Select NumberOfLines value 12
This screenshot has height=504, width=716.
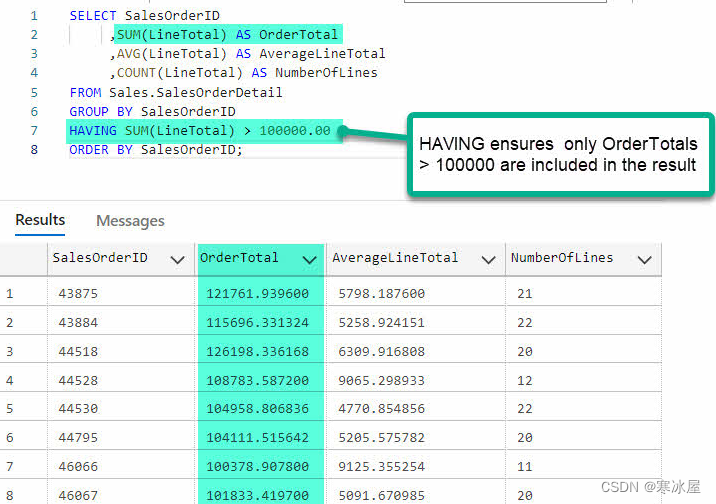click(525, 380)
